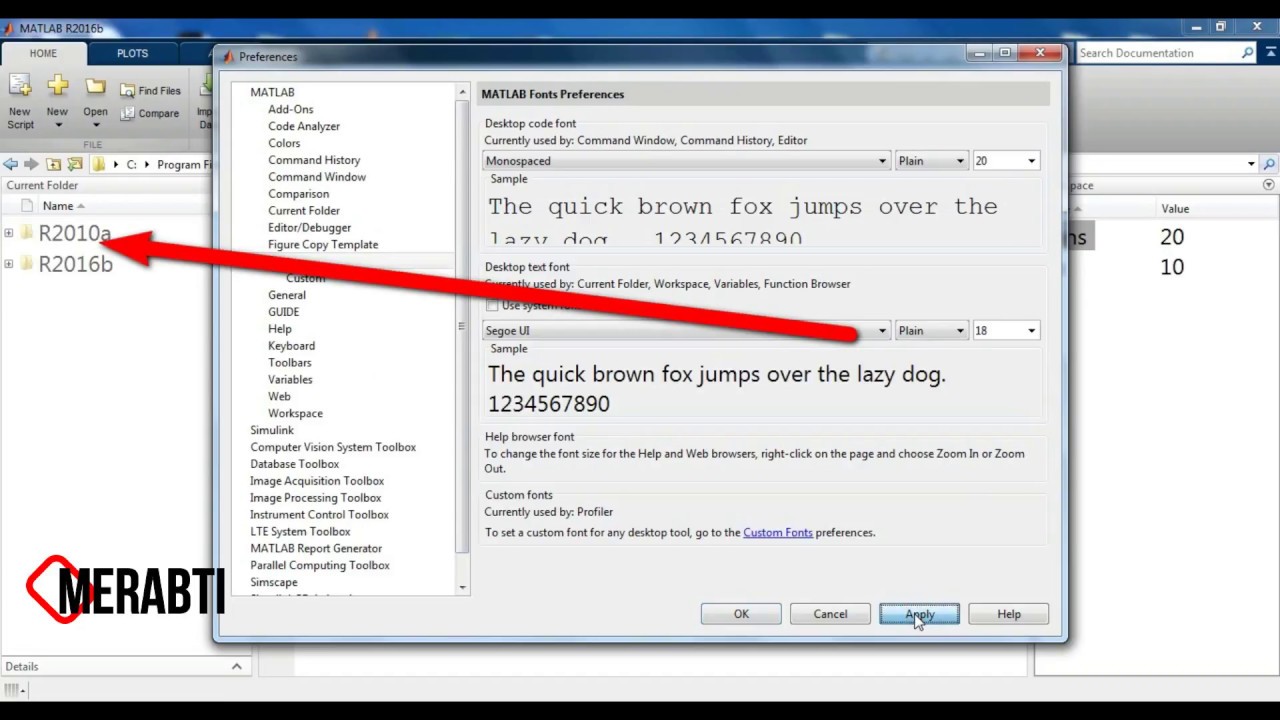Select Simulink in preferences tree
Screen dimensions: 1280x720
tap(272, 431)
